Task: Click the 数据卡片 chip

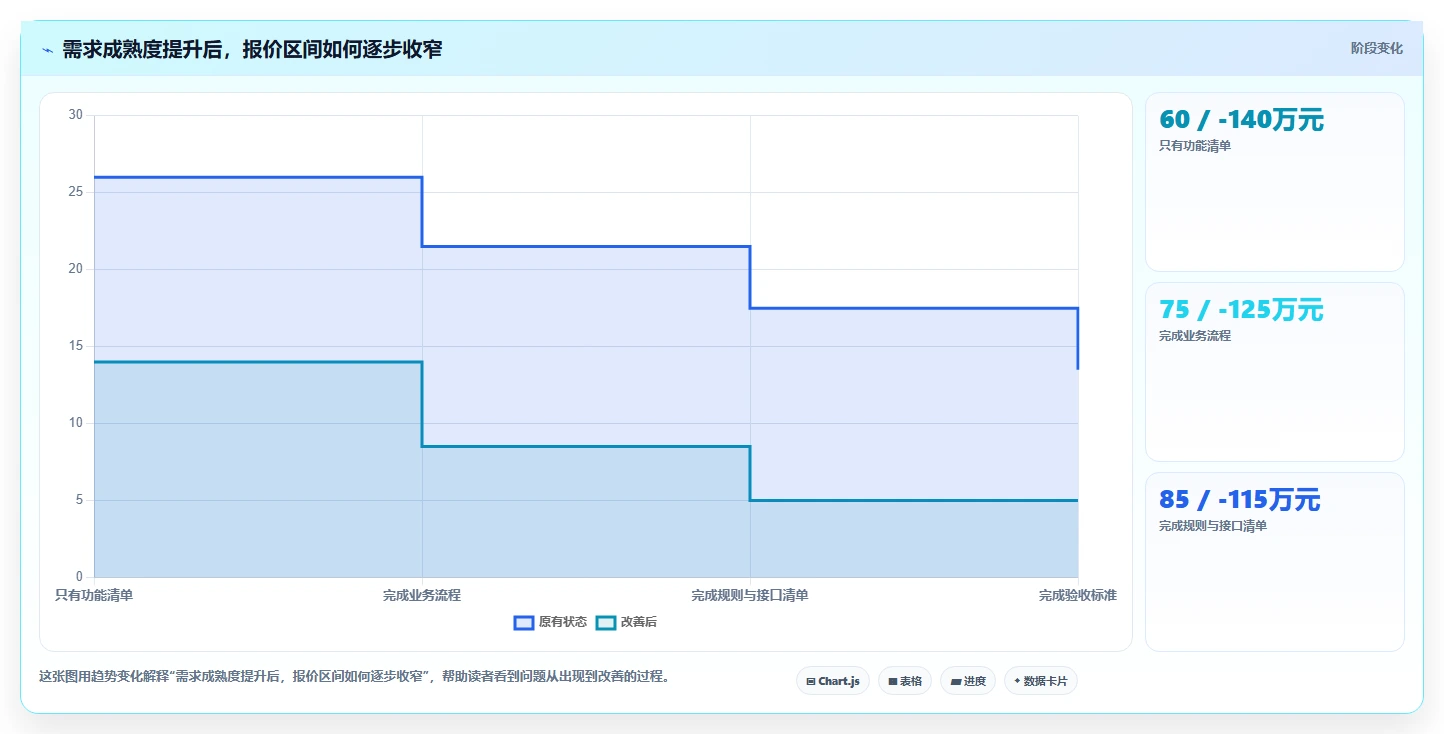Action: [1041, 681]
